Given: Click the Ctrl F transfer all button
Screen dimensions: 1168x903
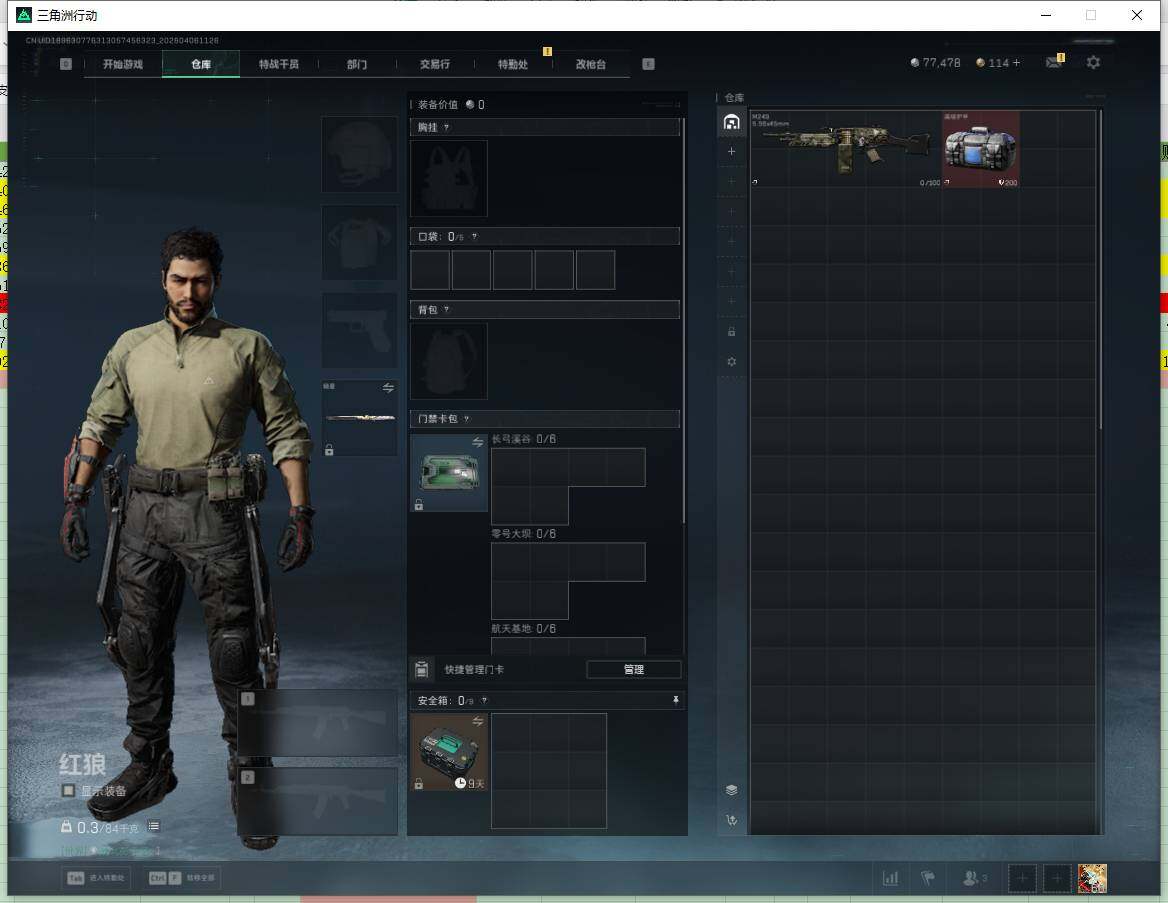Looking at the screenshot, I should [x=182, y=878].
